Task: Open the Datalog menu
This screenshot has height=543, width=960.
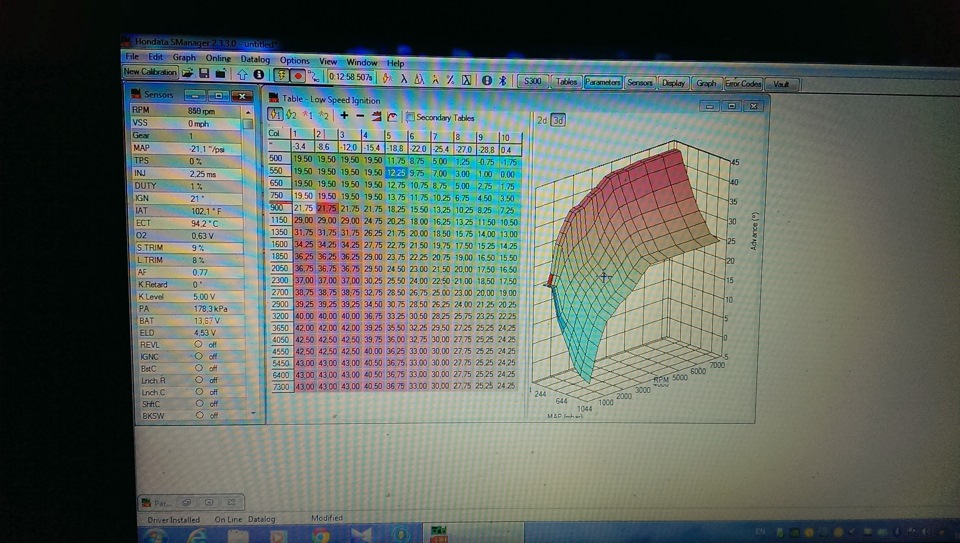Action: 255,59
